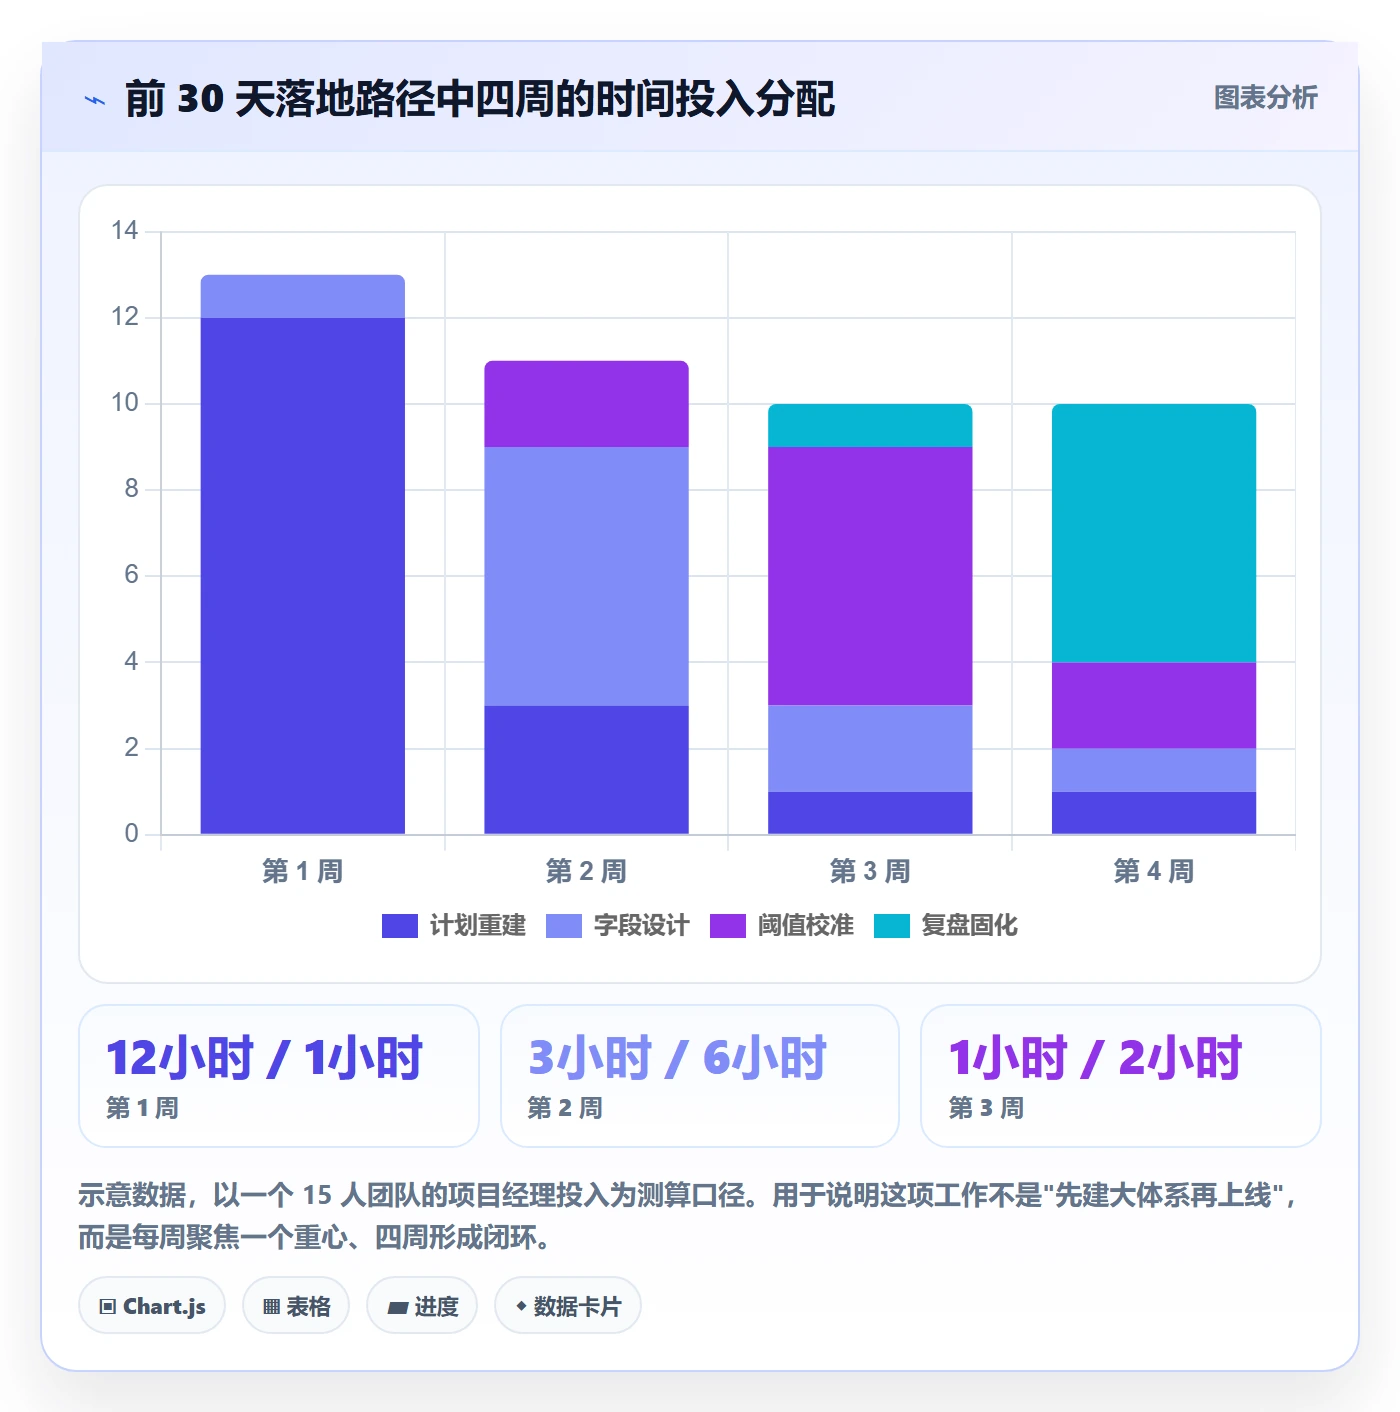
Task: Click the cyan 复盘固化 segment atop 第 3 周
Action: click(x=870, y=426)
